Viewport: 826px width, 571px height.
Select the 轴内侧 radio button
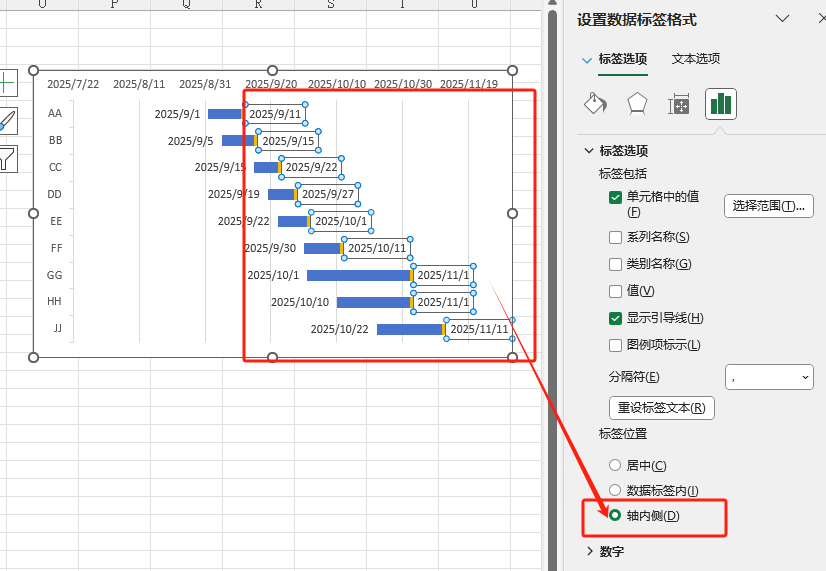pos(615,515)
